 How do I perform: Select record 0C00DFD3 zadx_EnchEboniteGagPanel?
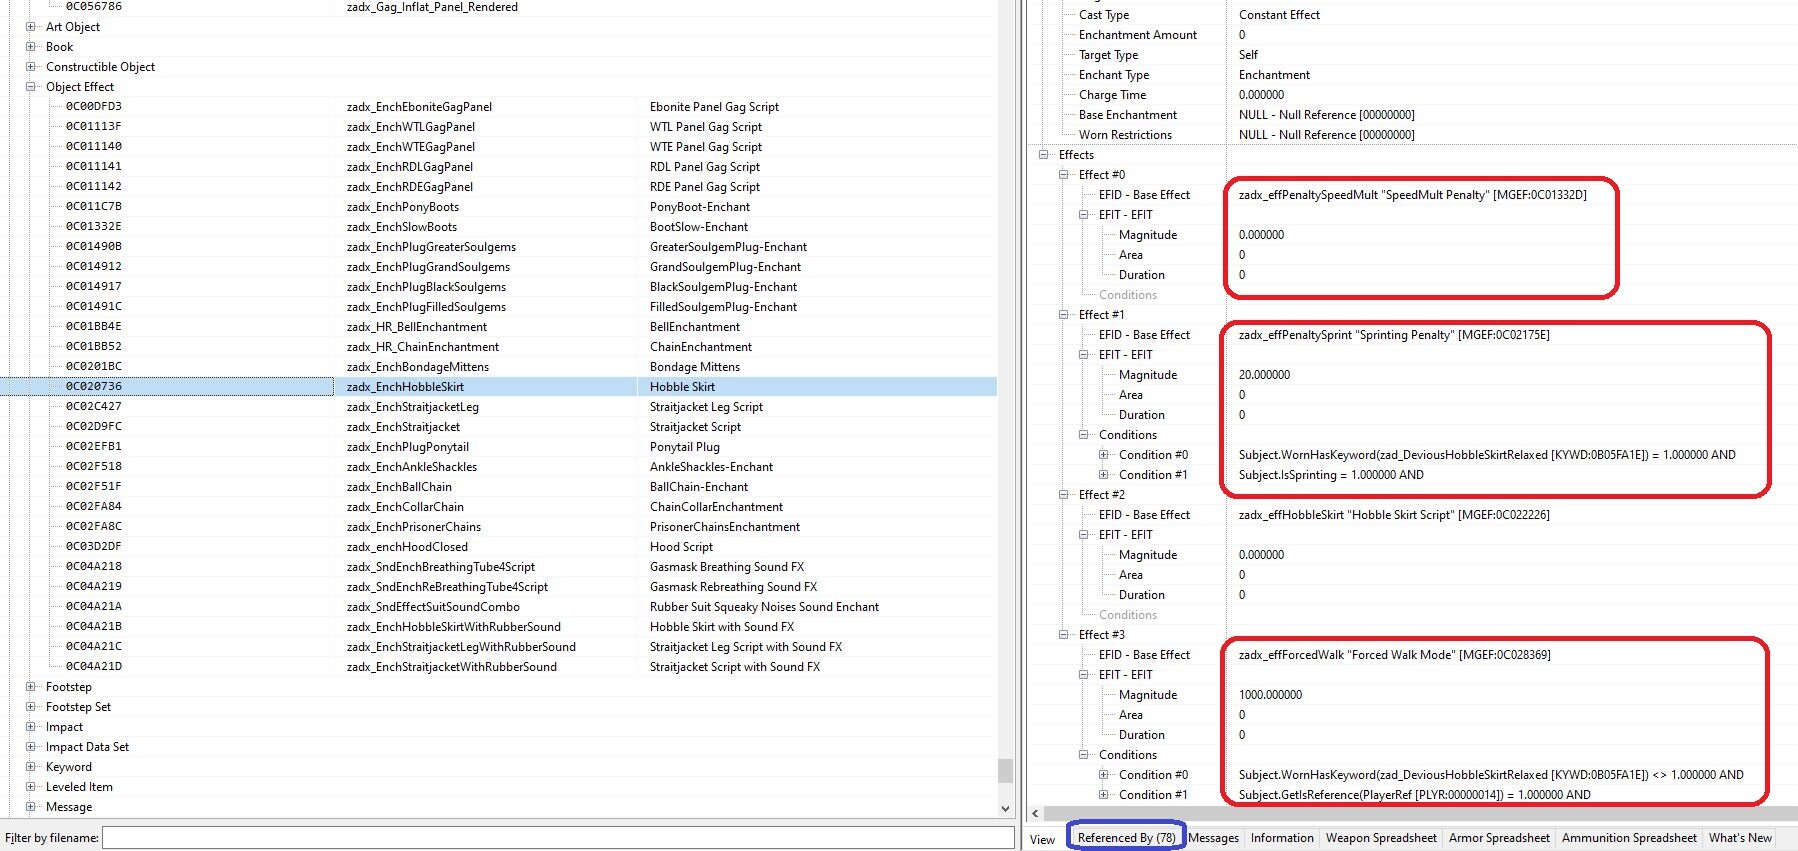(x=498, y=107)
